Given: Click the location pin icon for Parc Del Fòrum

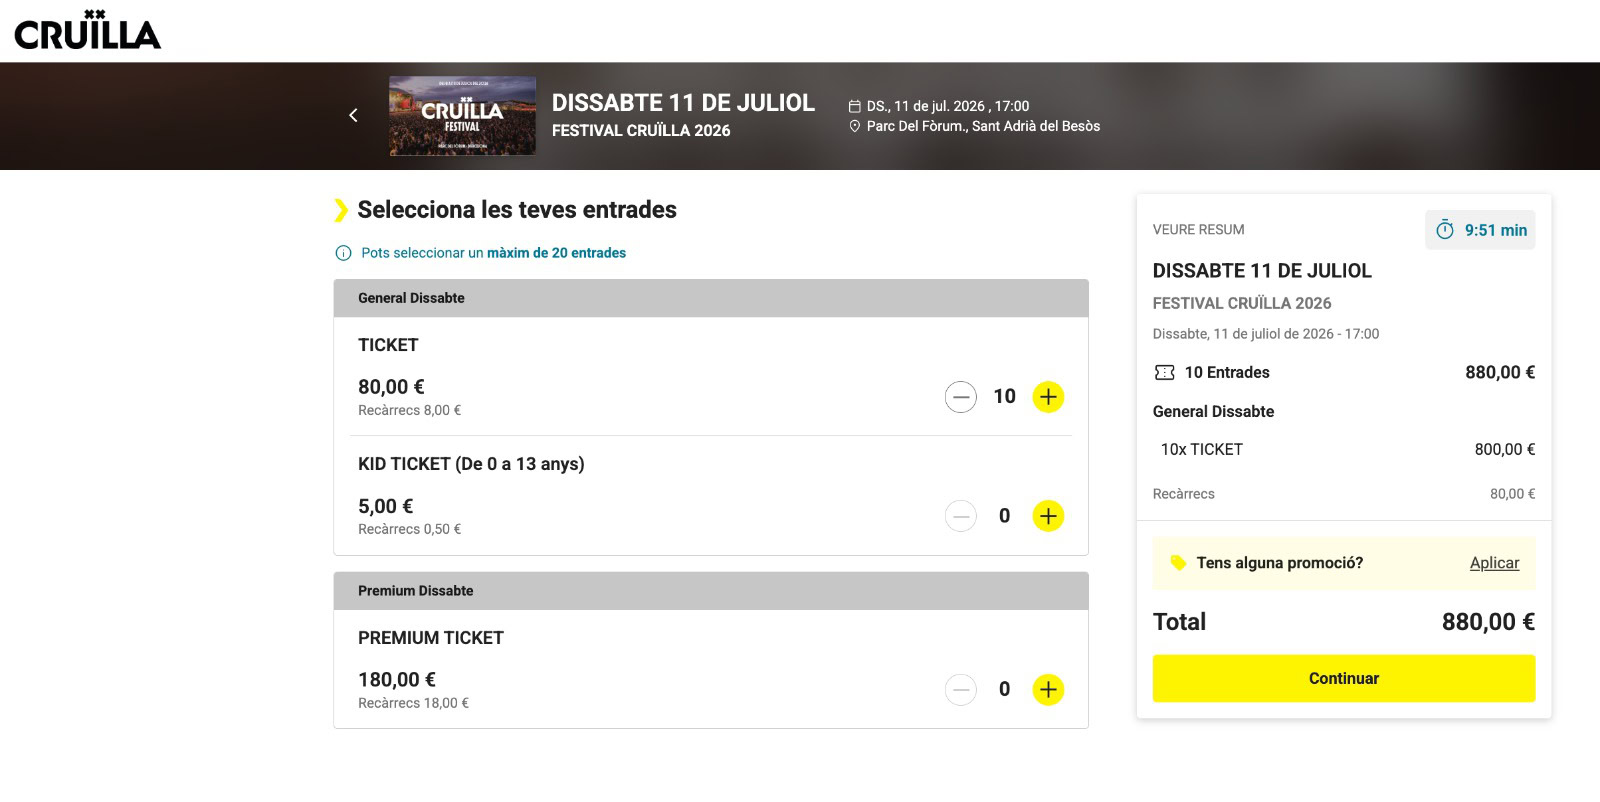Looking at the screenshot, I should coord(855,126).
